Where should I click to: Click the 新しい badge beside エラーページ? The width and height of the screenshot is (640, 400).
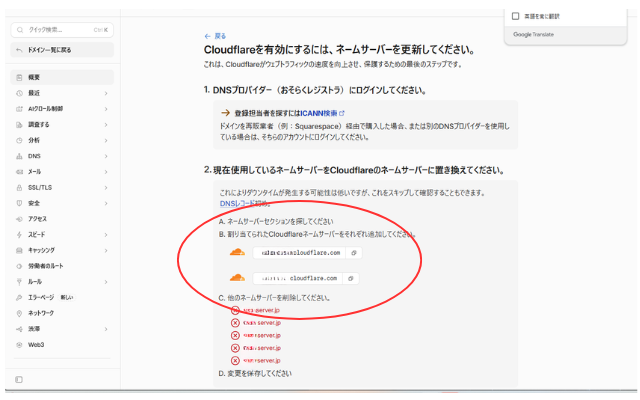click(x=67, y=298)
